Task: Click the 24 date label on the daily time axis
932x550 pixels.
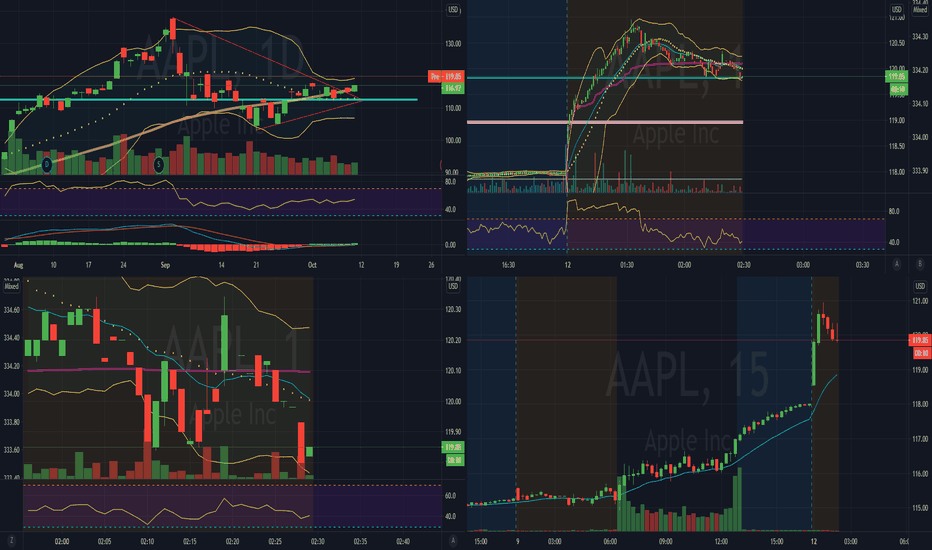Action: point(123,265)
